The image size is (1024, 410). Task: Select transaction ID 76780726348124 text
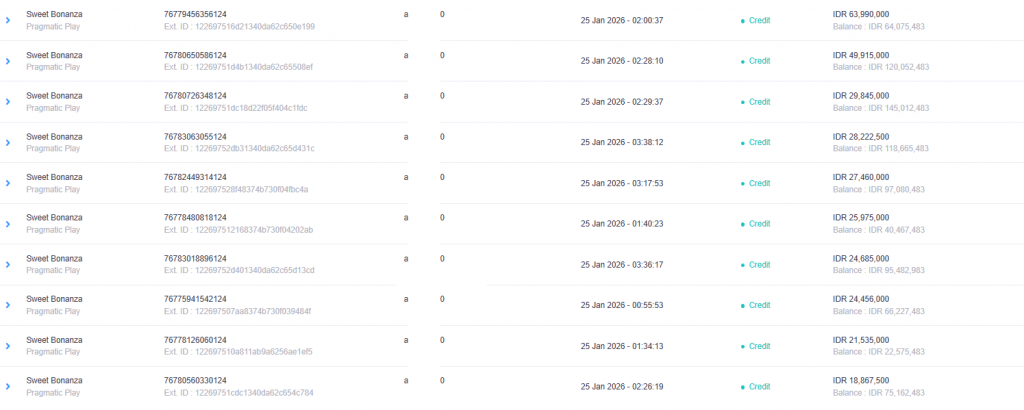(x=195, y=96)
